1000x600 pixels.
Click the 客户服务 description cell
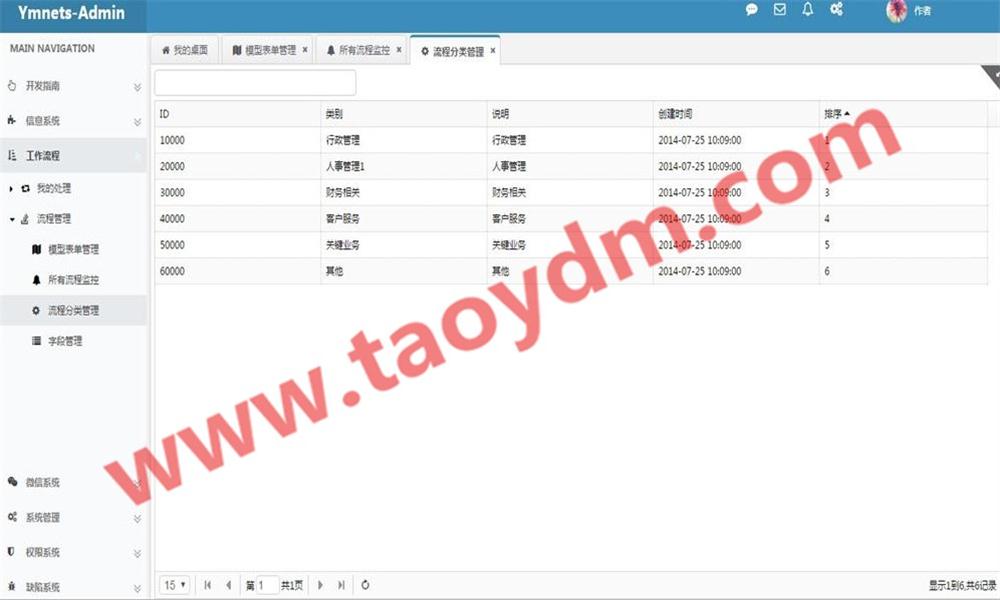tap(570, 218)
